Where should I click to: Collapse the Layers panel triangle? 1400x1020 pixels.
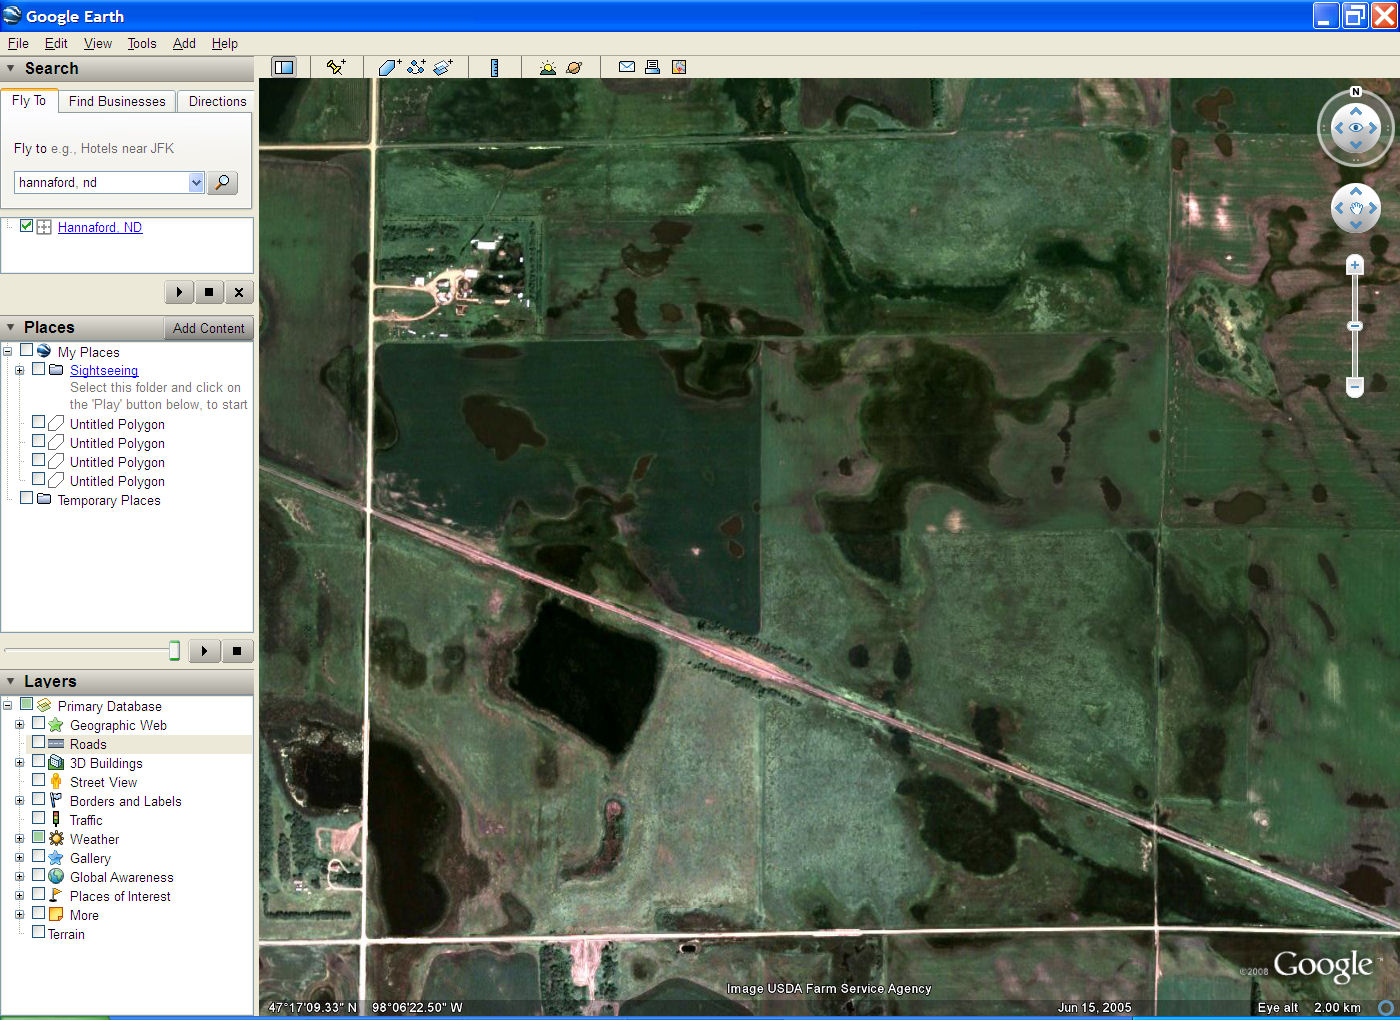(11, 682)
